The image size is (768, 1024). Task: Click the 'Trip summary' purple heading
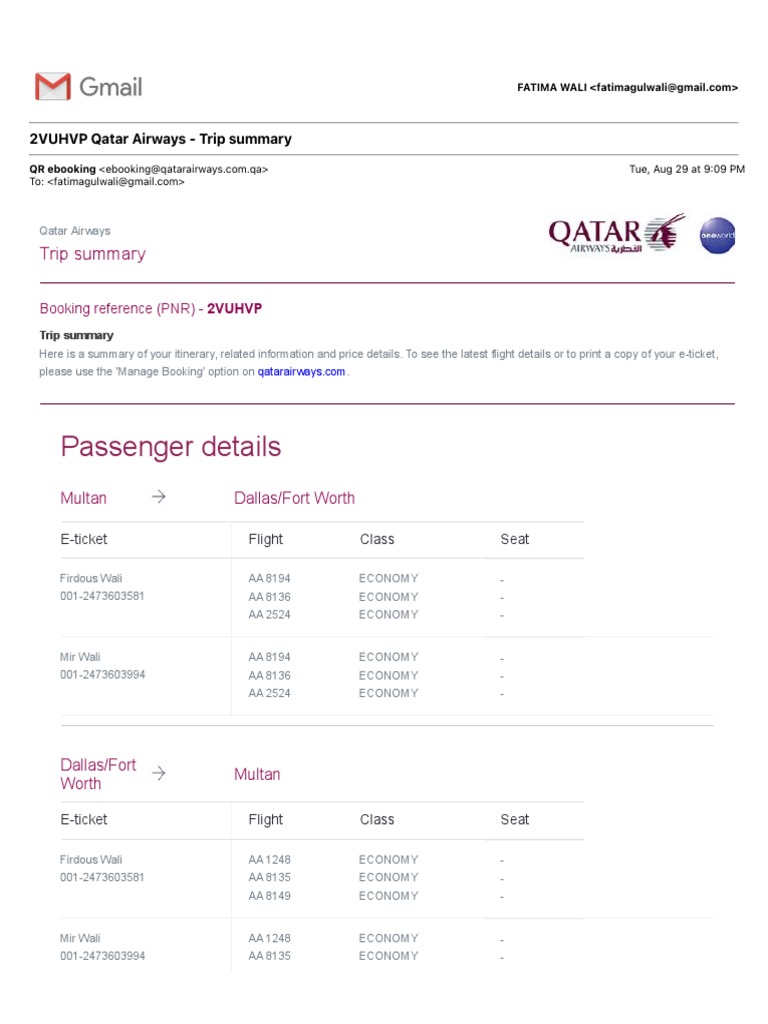pyautogui.click(x=92, y=254)
